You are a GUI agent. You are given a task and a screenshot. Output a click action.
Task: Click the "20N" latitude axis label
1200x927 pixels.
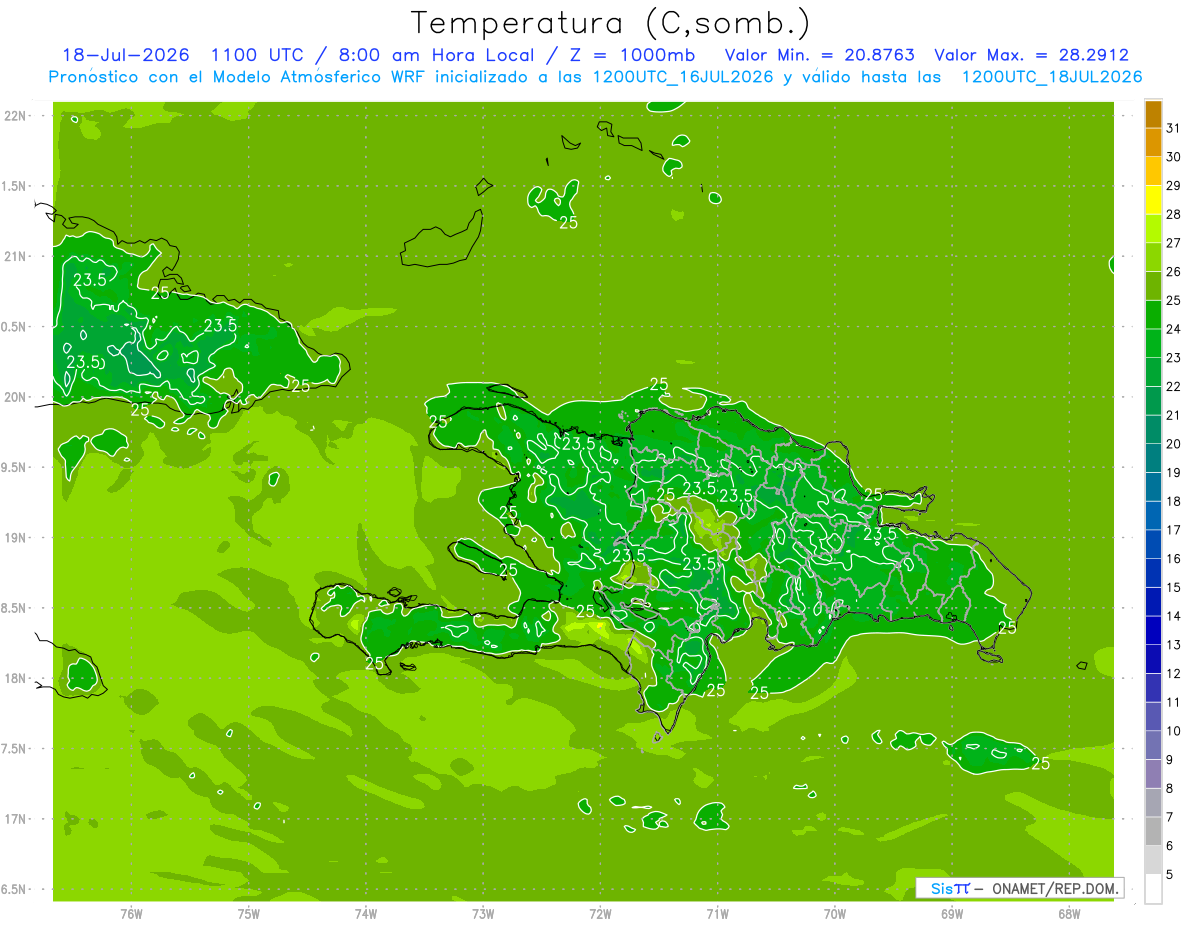17,397
